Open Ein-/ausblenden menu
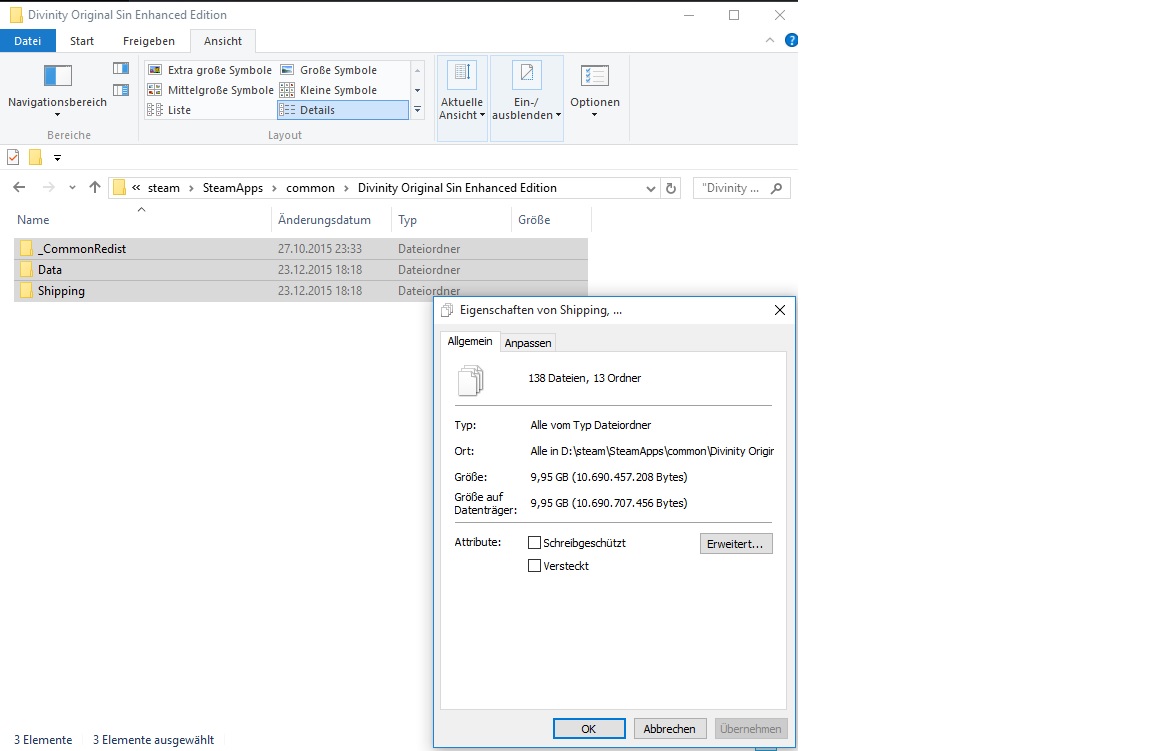The image size is (1152, 751). tap(527, 98)
